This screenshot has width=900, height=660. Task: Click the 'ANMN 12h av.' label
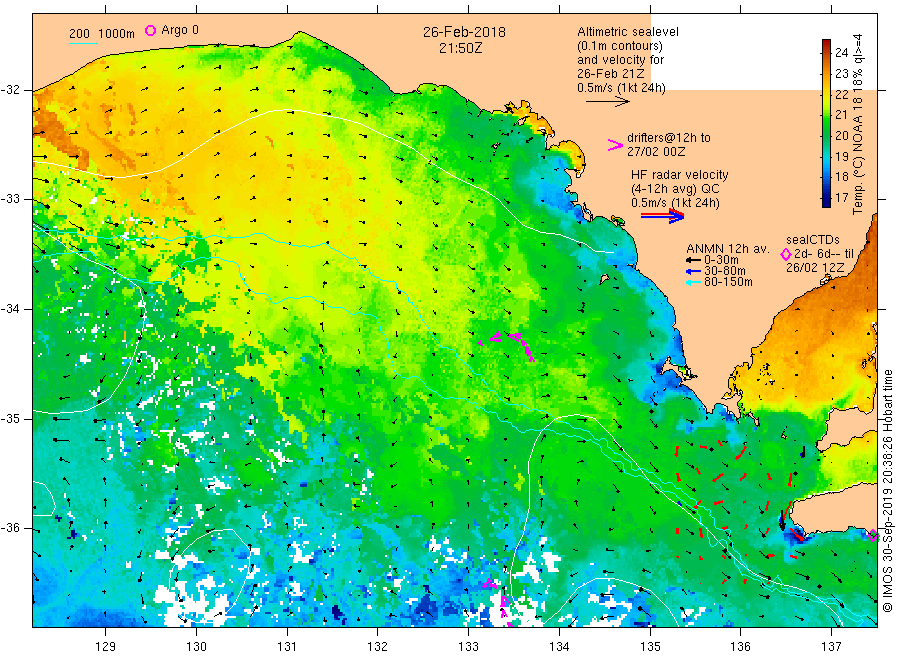tap(727, 249)
